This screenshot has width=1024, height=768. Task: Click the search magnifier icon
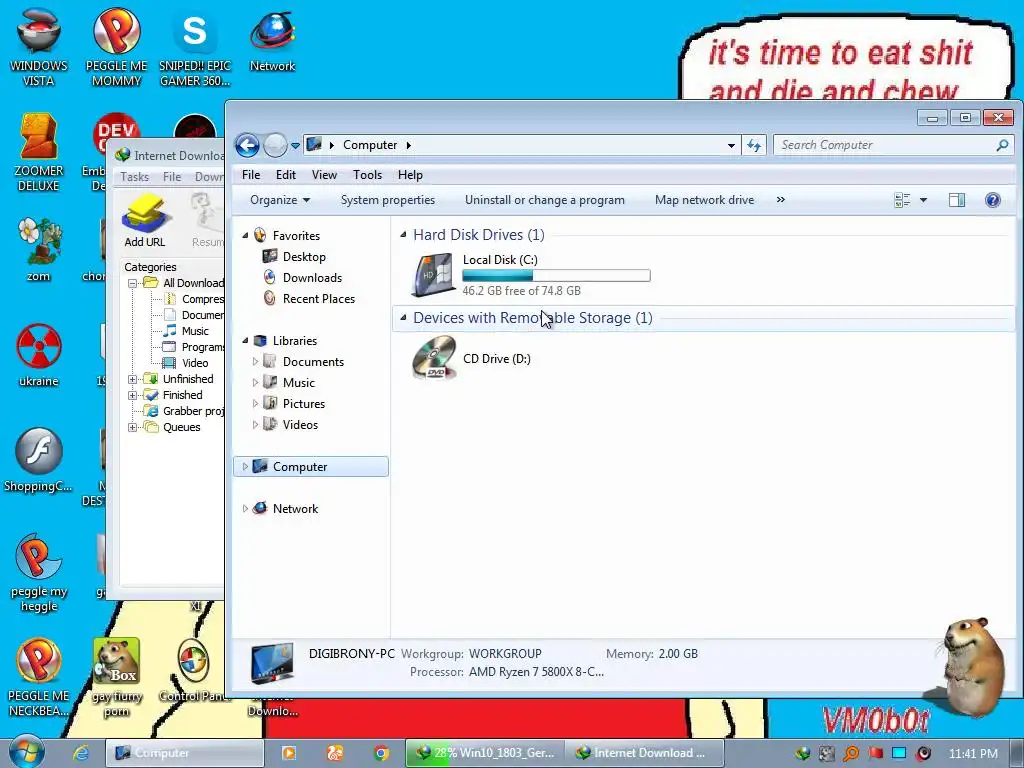(x=1002, y=145)
